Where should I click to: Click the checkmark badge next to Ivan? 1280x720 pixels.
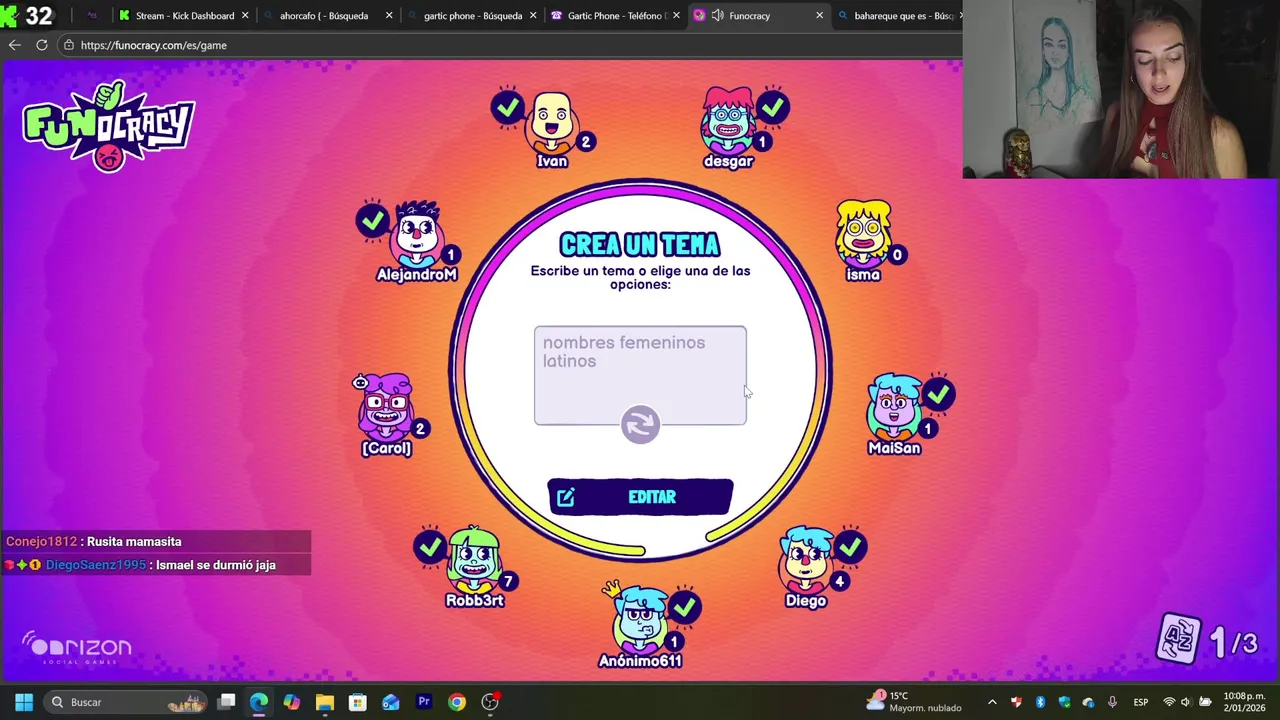[x=508, y=106]
